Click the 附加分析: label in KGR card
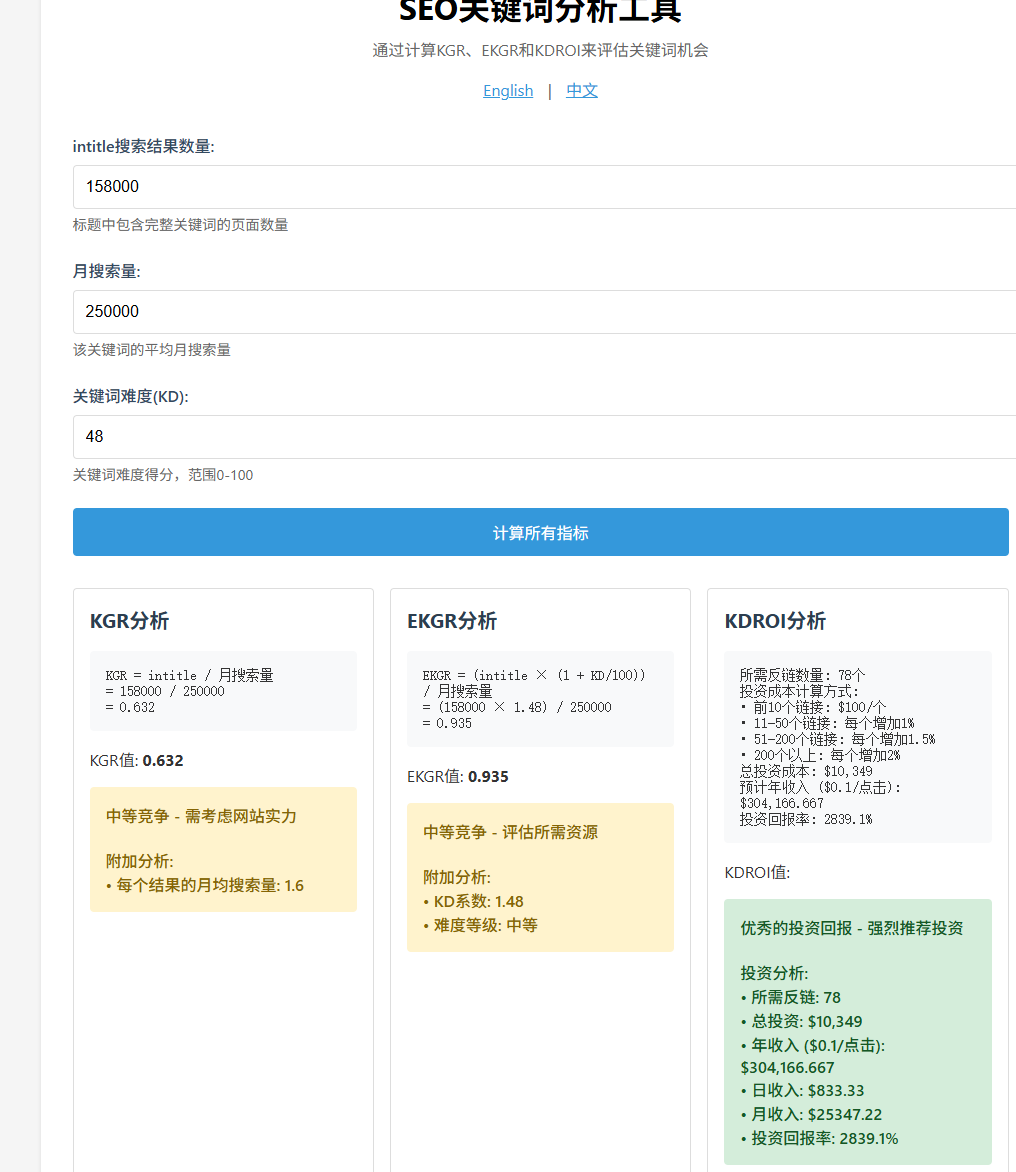 click(x=140, y=862)
